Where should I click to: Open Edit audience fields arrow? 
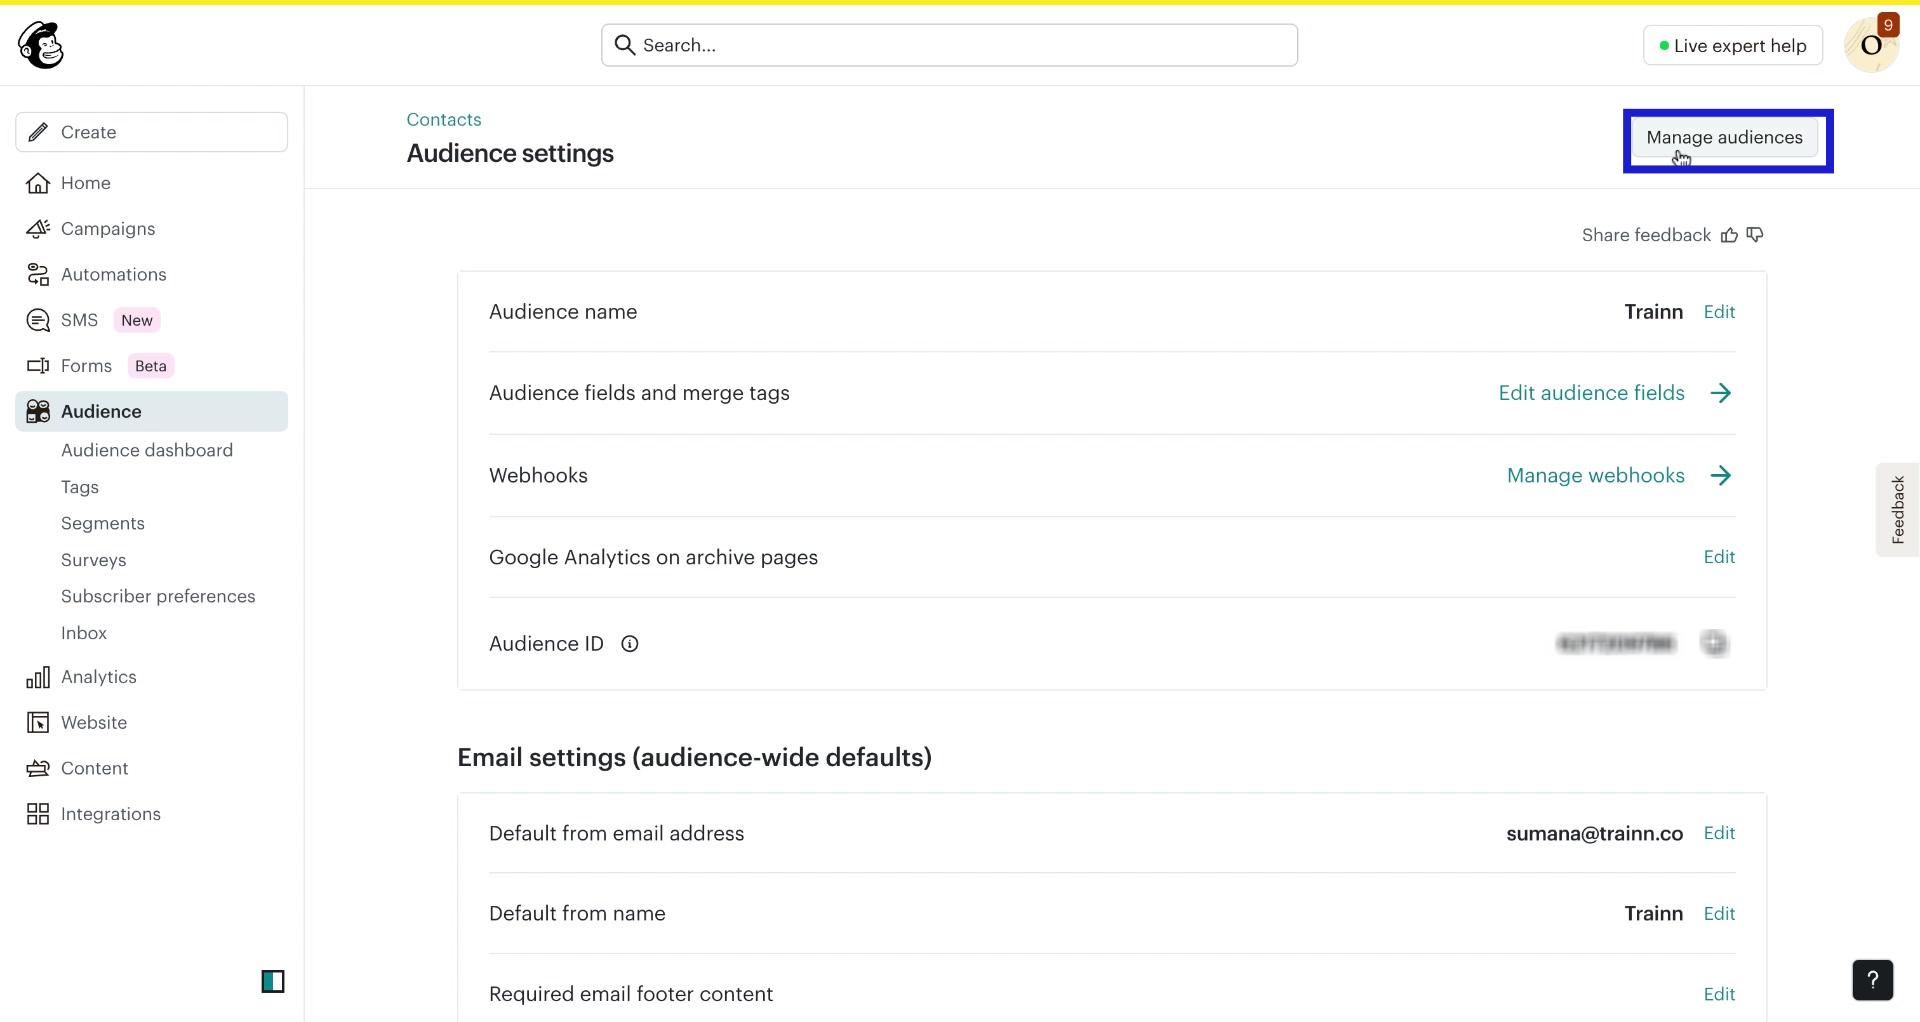tap(1721, 392)
